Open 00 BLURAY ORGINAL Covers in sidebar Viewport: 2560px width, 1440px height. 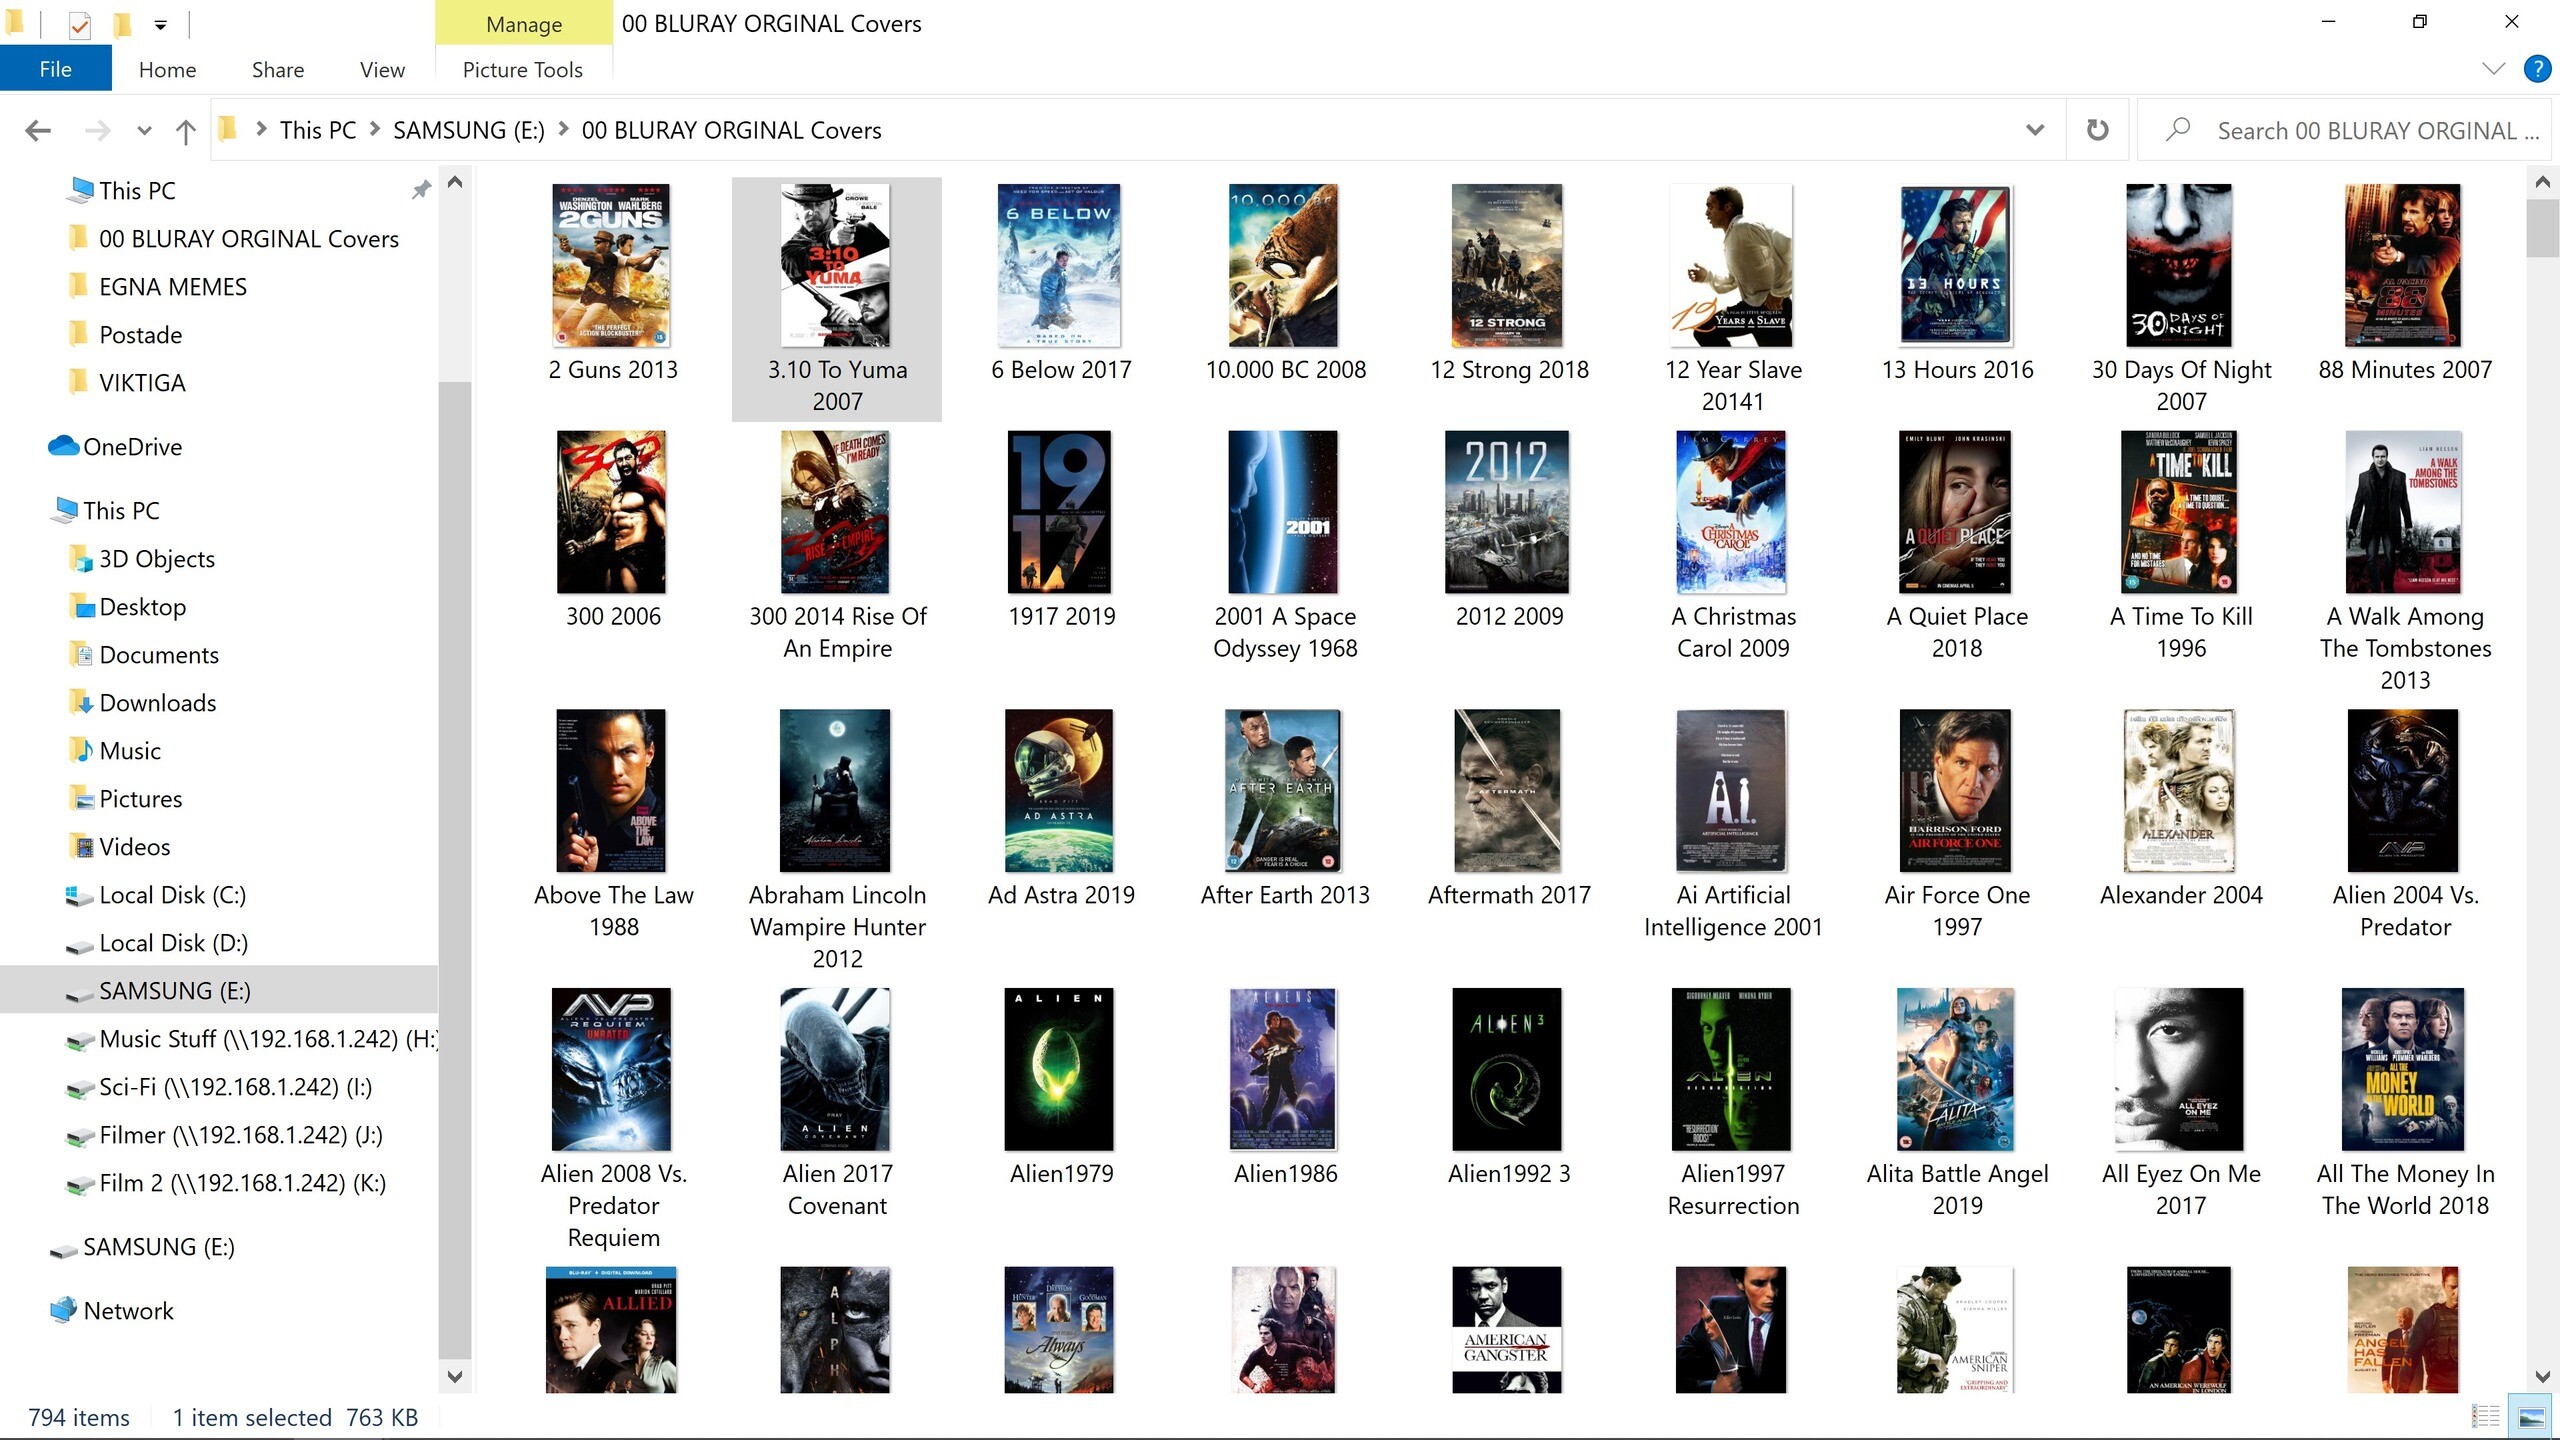[x=248, y=238]
